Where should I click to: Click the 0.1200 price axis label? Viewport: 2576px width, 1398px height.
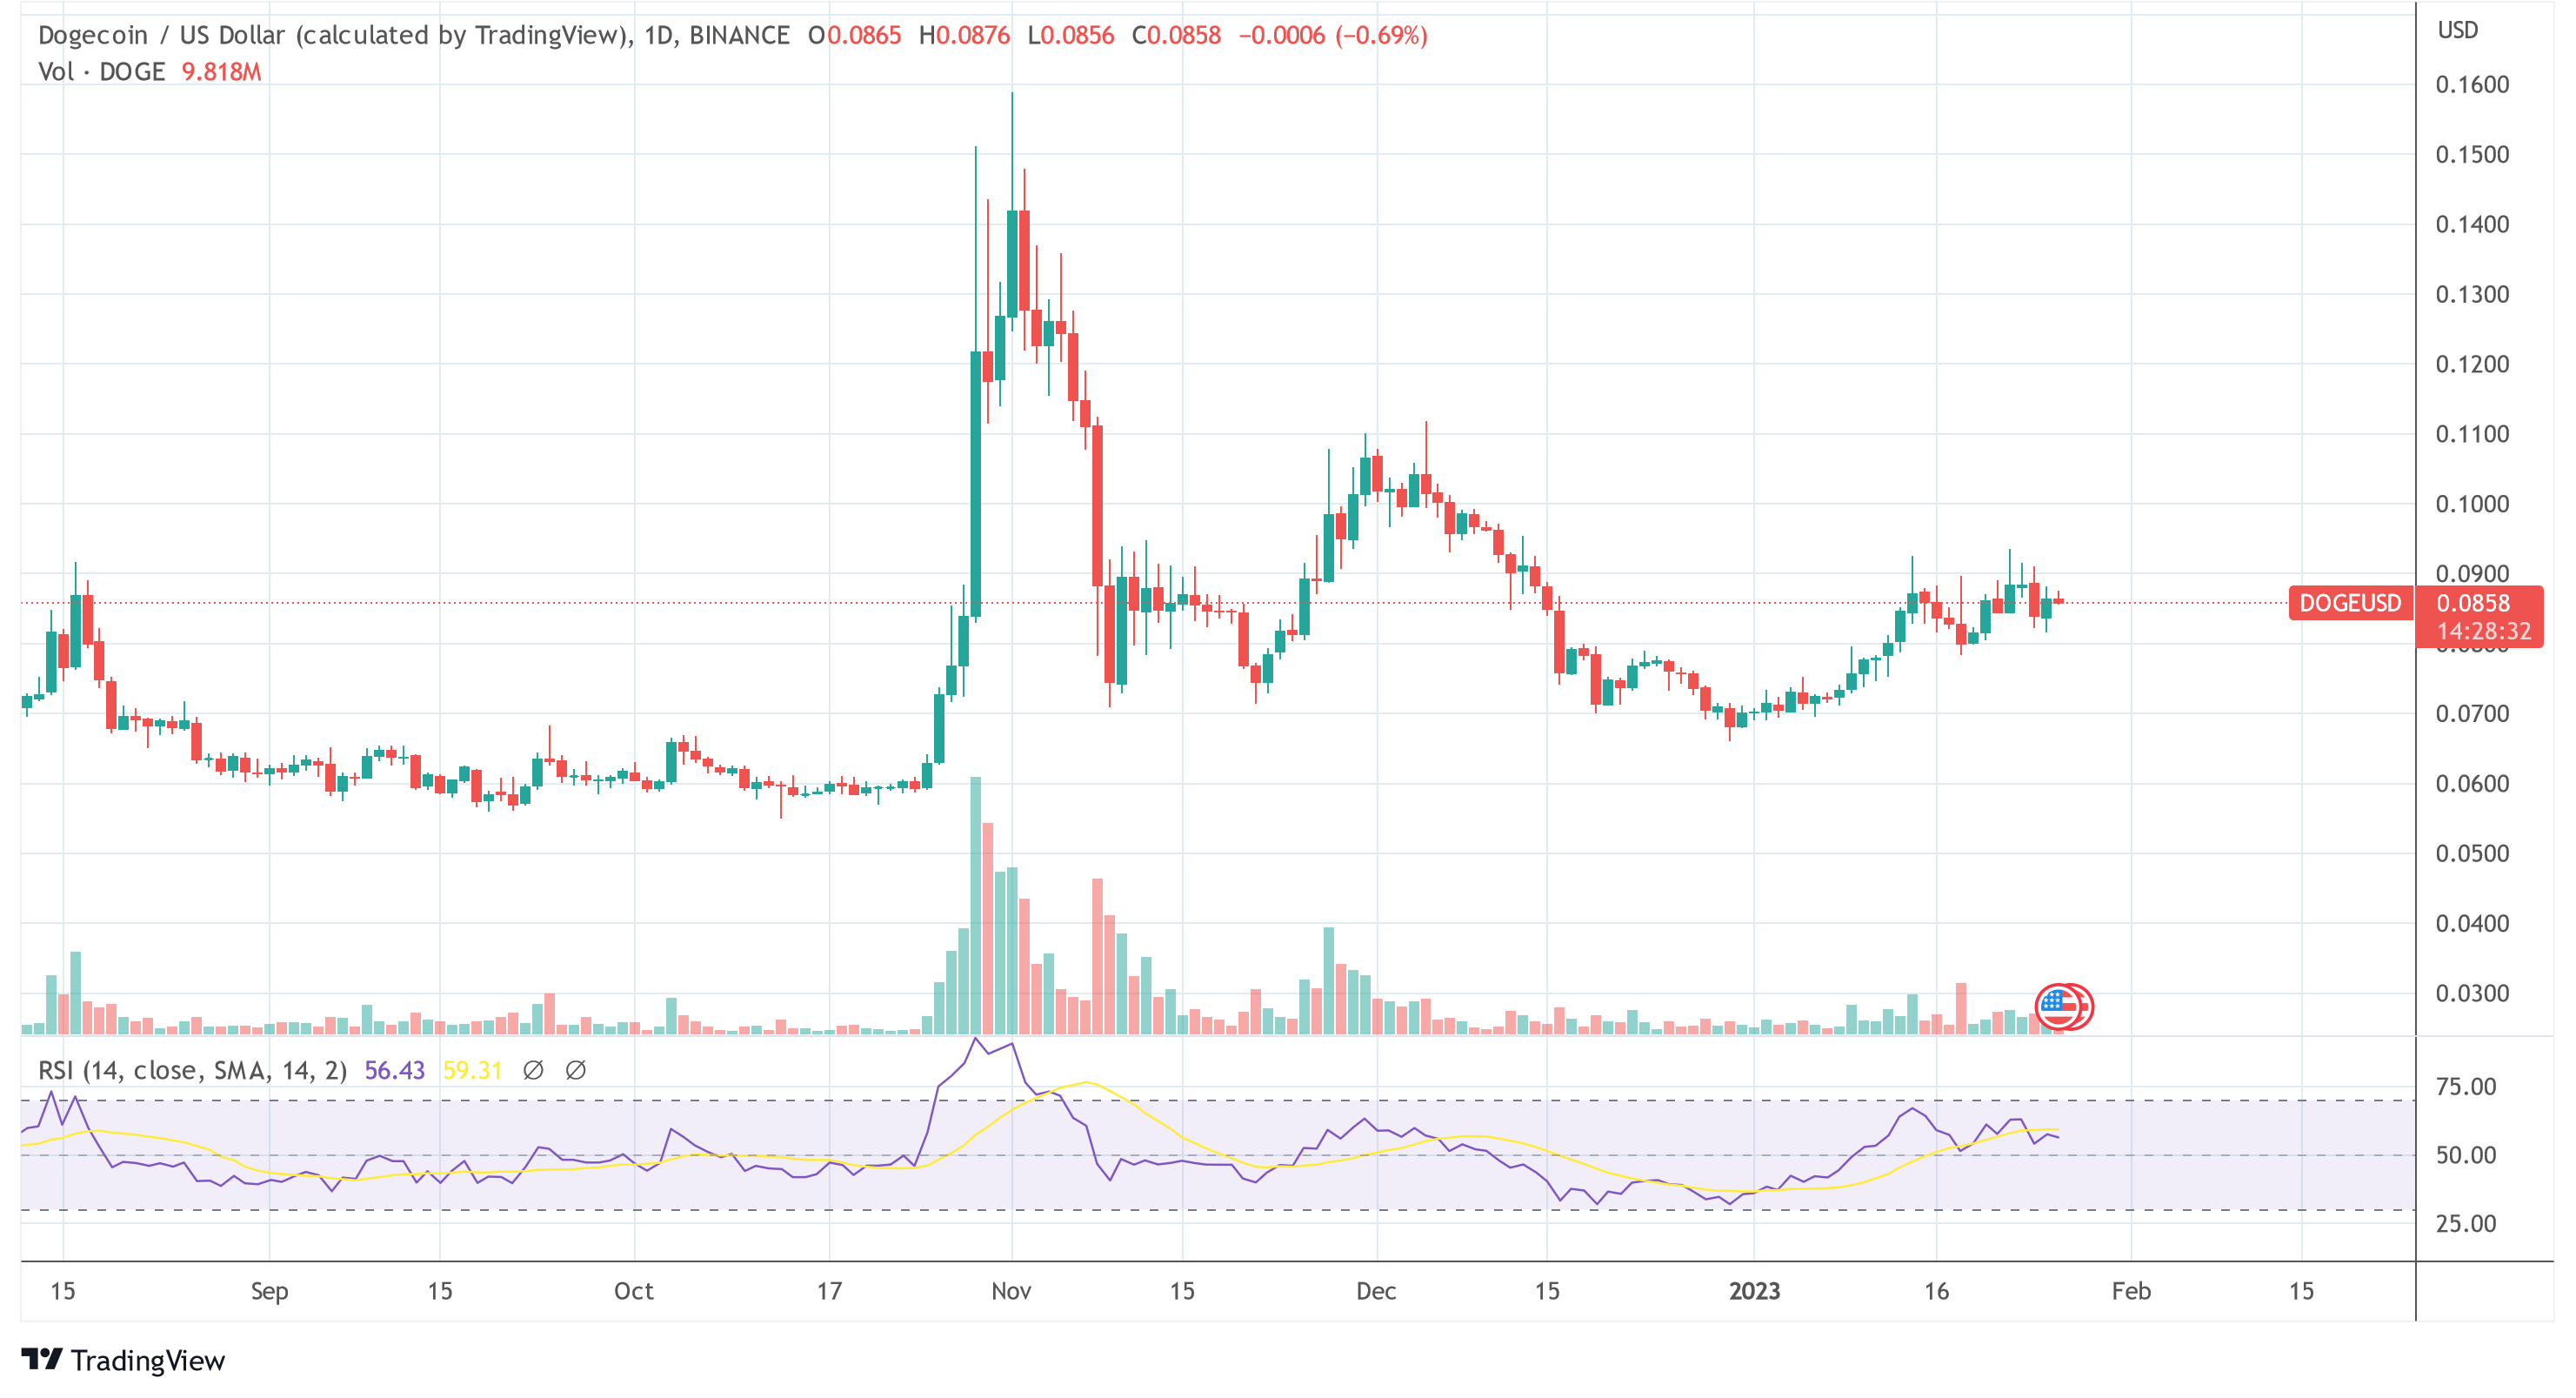(x=2472, y=364)
